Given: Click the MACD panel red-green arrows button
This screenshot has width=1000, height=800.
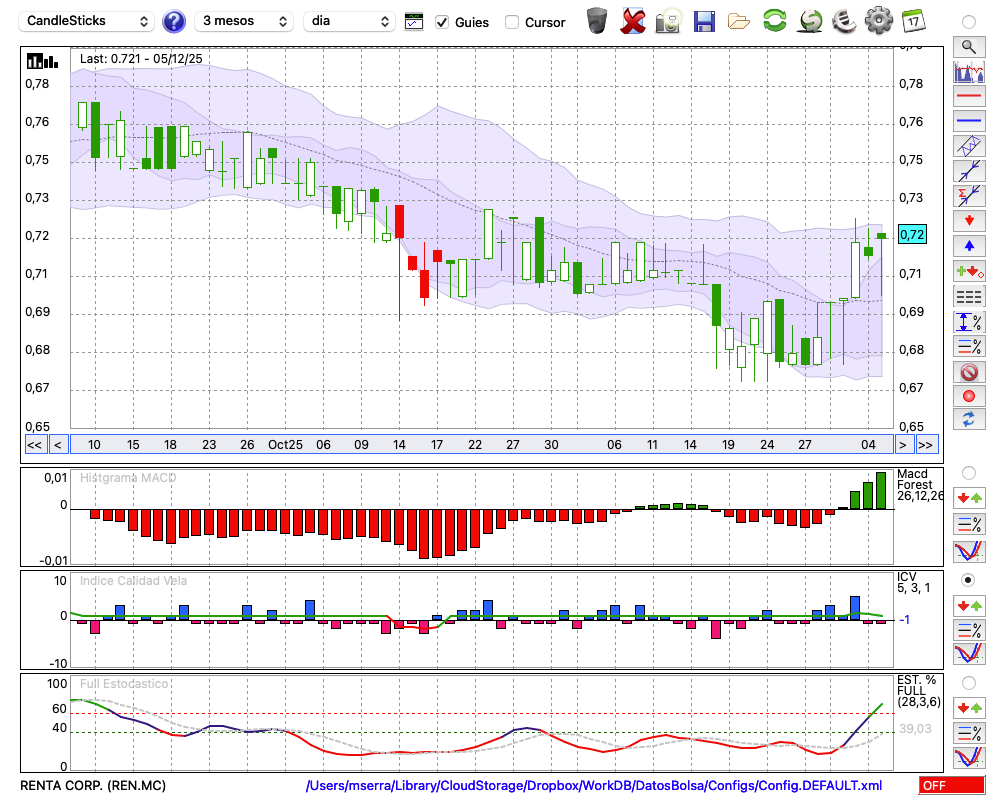Looking at the screenshot, I should pyautogui.click(x=969, y=498).
